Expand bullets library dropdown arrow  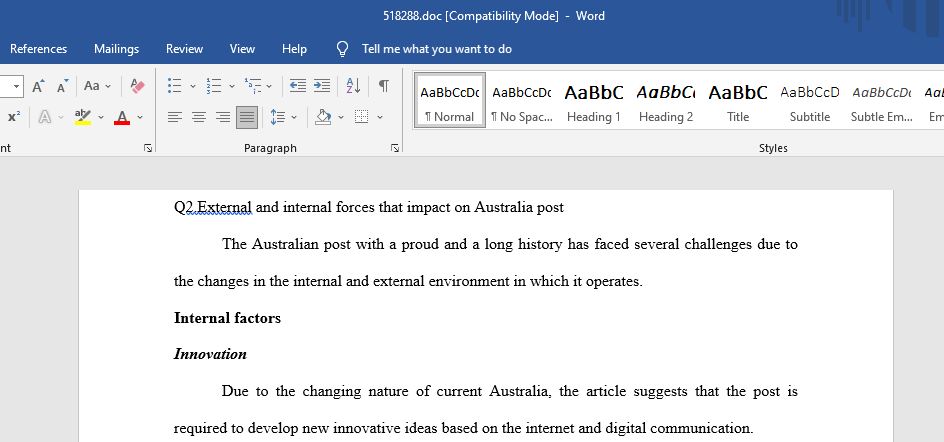(193, 87)
